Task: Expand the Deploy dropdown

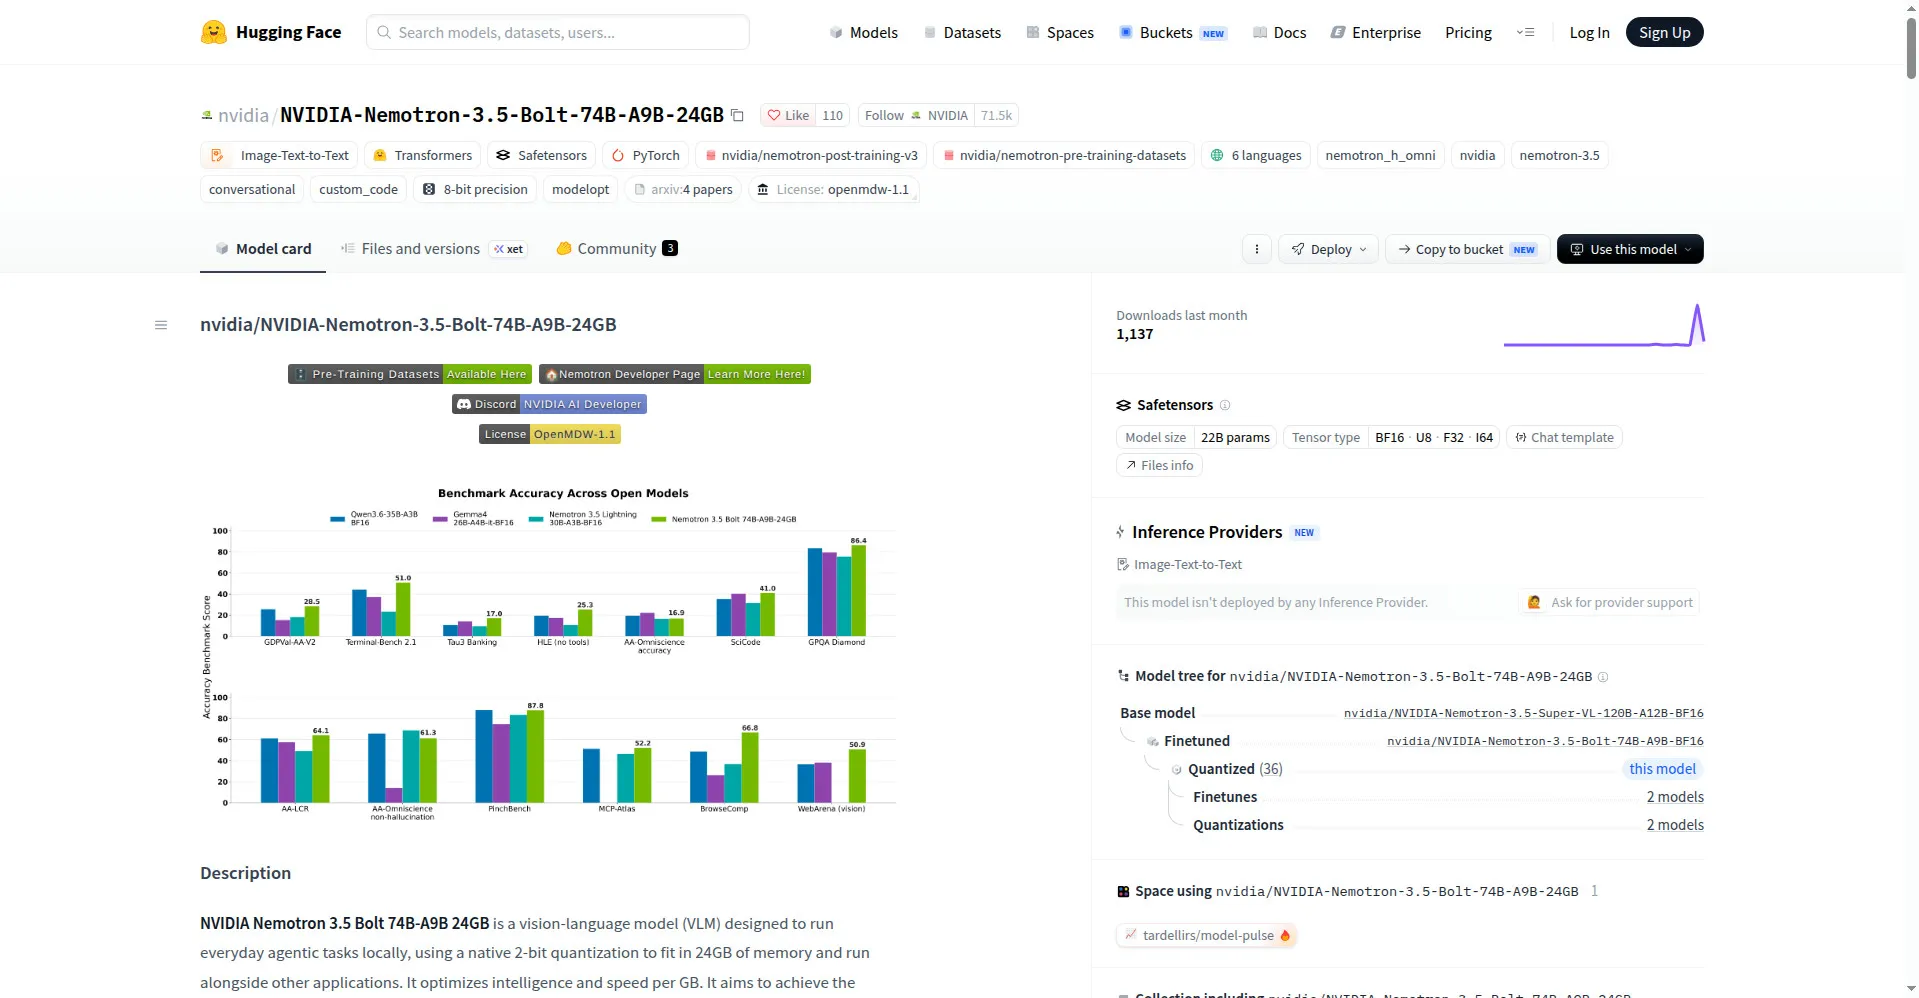Action: point(1328,249)
